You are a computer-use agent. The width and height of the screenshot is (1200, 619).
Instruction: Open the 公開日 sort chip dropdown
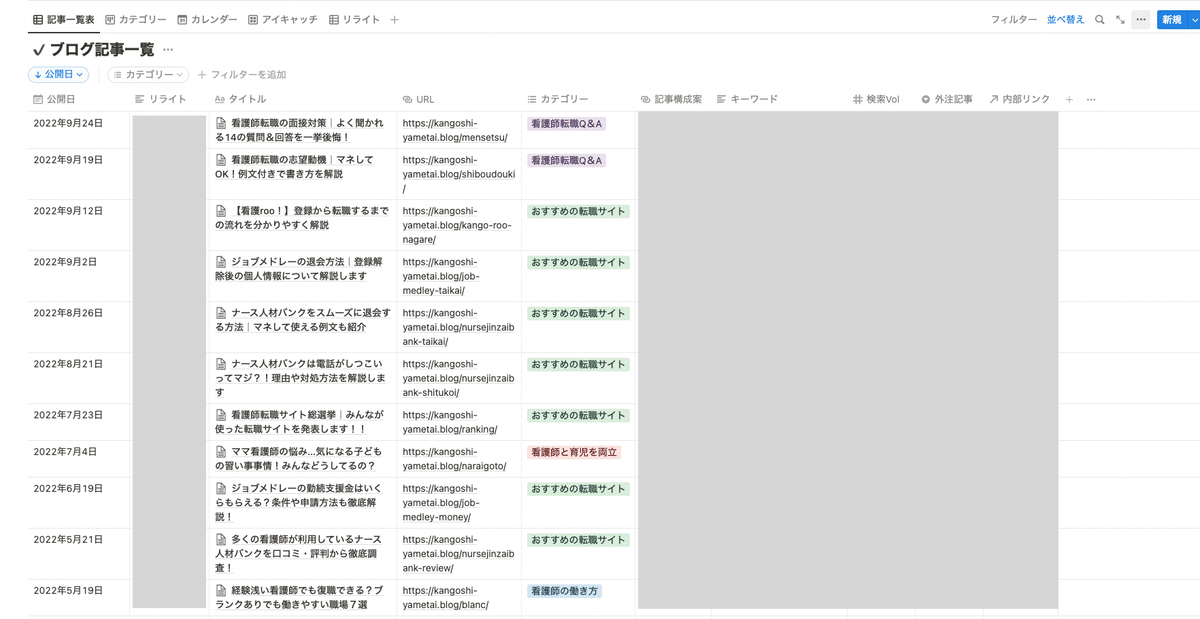(59, 74)
